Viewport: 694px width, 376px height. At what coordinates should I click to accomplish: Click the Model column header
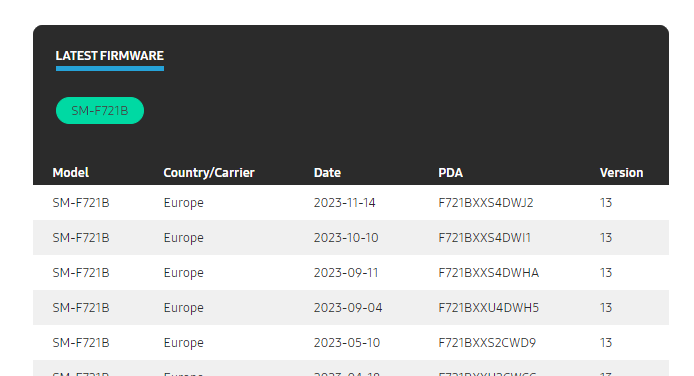(x=71, y=173)
